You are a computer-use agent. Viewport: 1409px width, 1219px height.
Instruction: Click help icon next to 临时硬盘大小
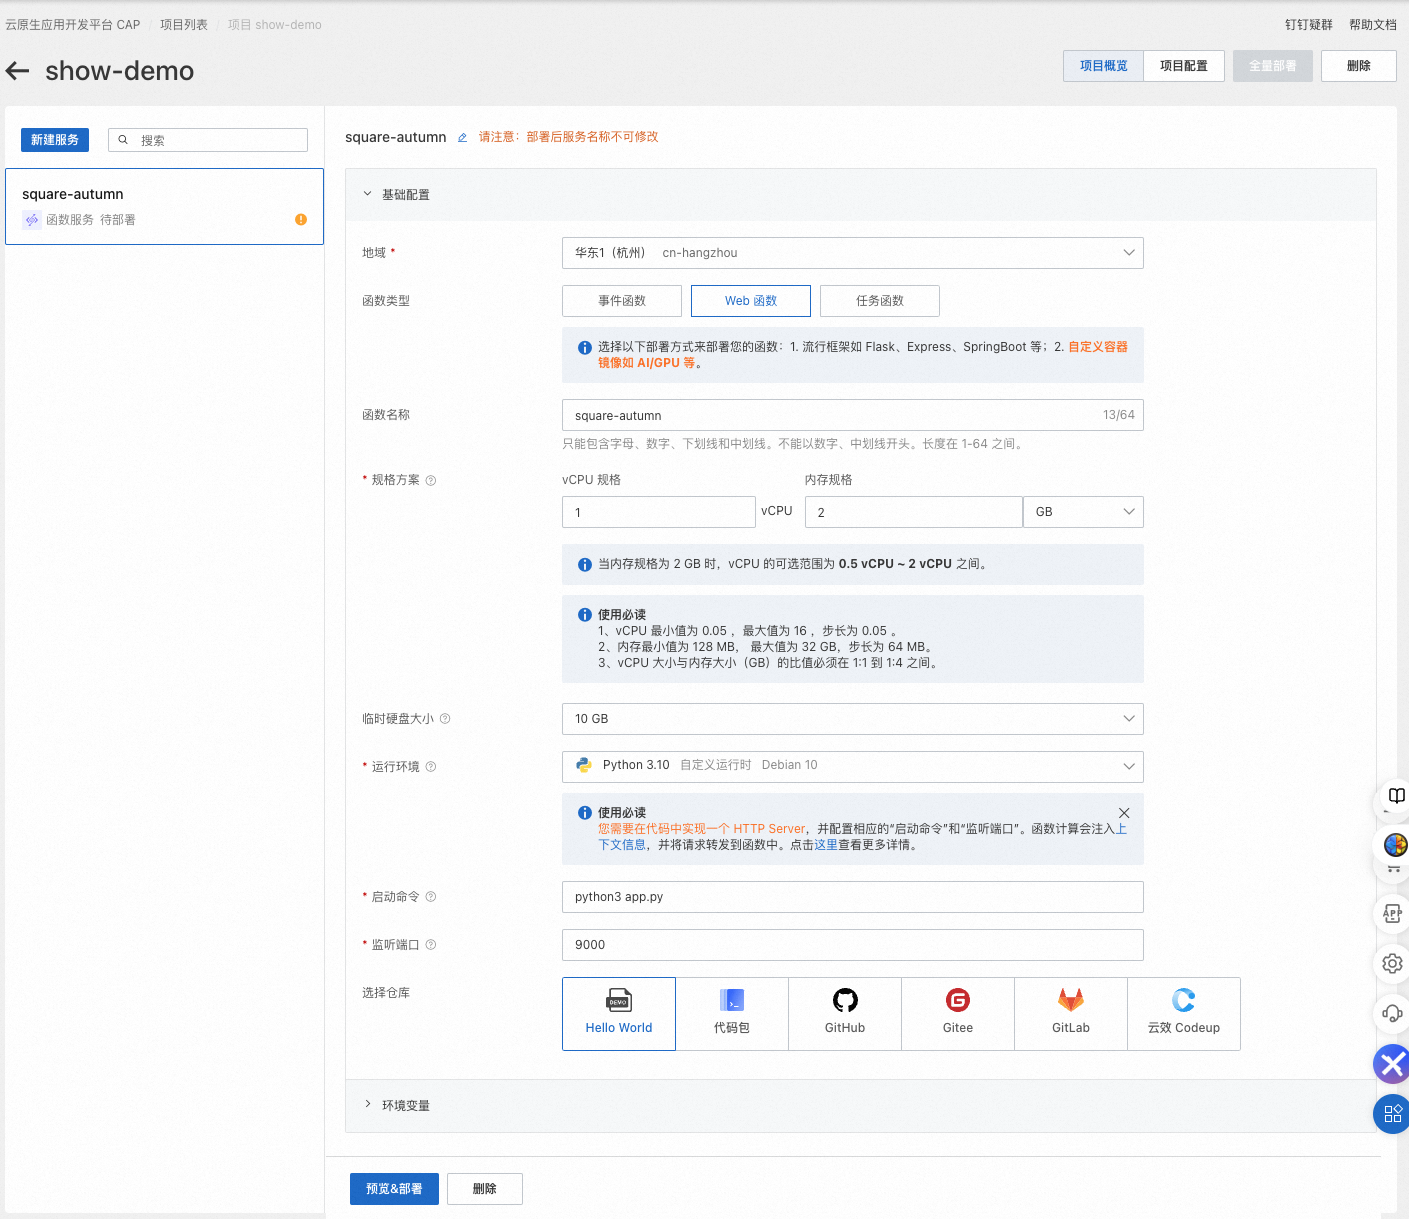tap(445, 719)
